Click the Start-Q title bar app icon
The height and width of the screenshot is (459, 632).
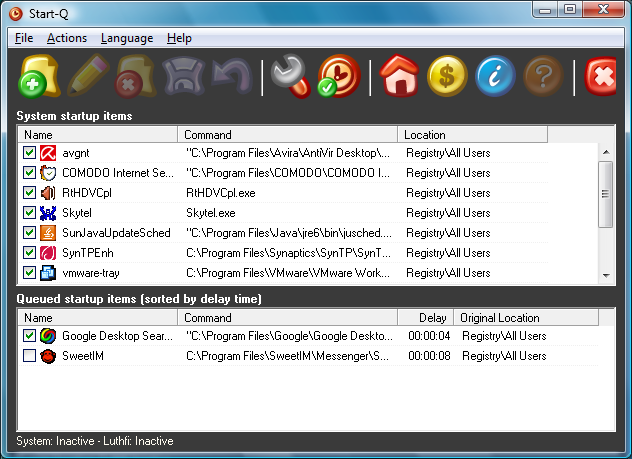(16, 14)
